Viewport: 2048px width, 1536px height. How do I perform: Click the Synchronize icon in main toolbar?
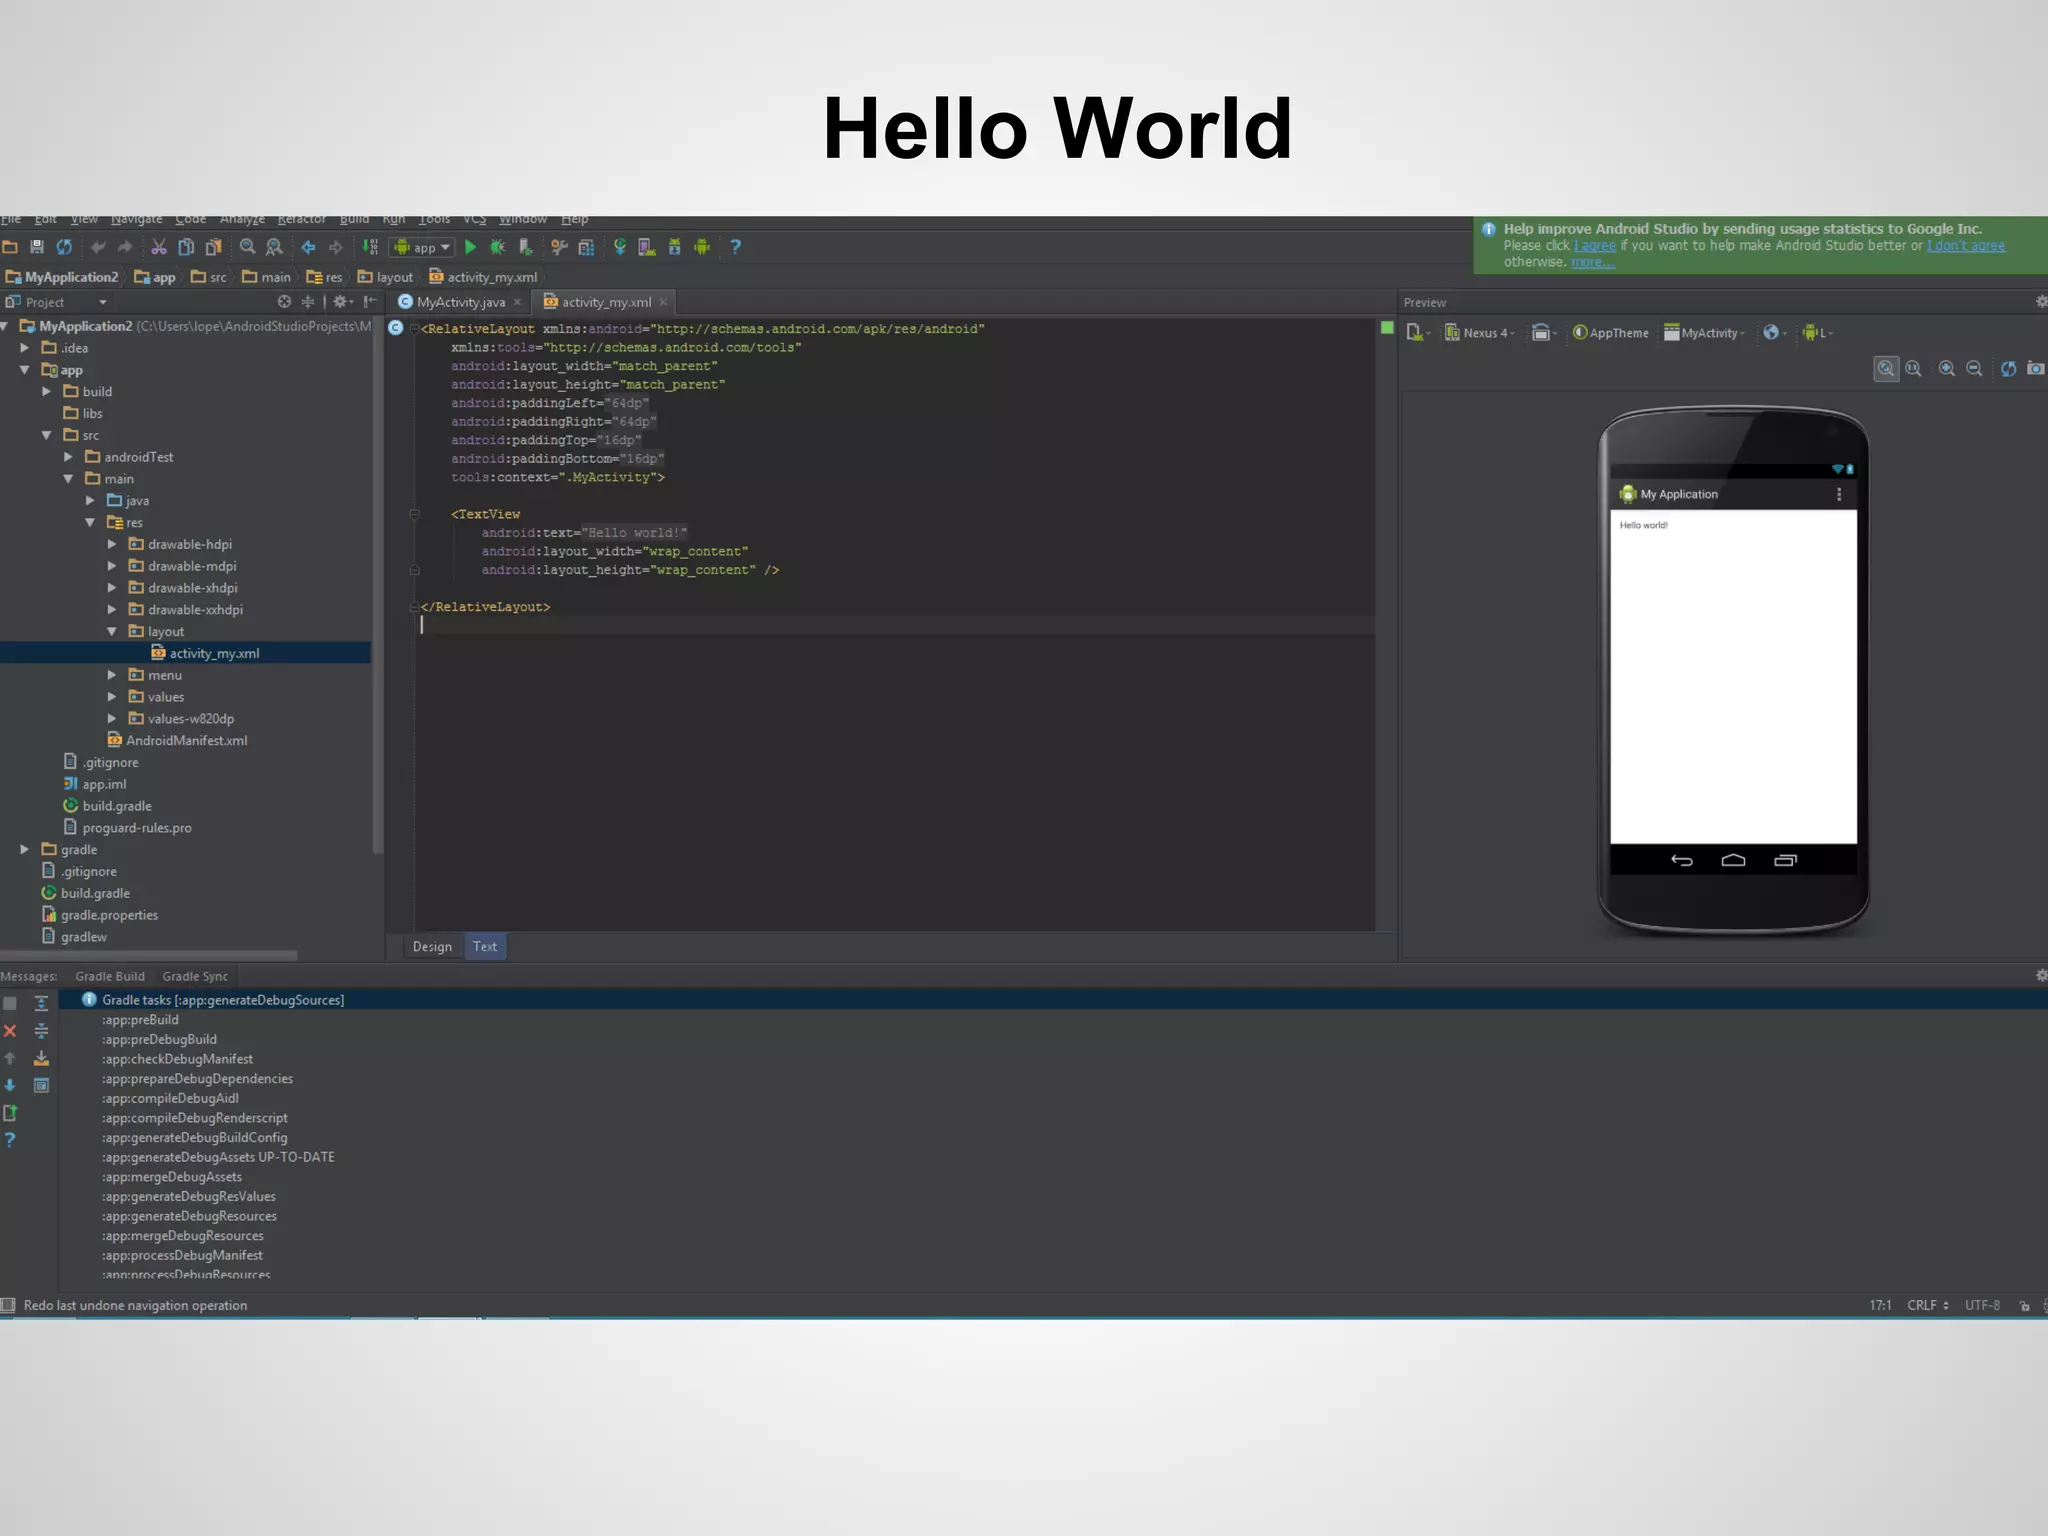65,247
